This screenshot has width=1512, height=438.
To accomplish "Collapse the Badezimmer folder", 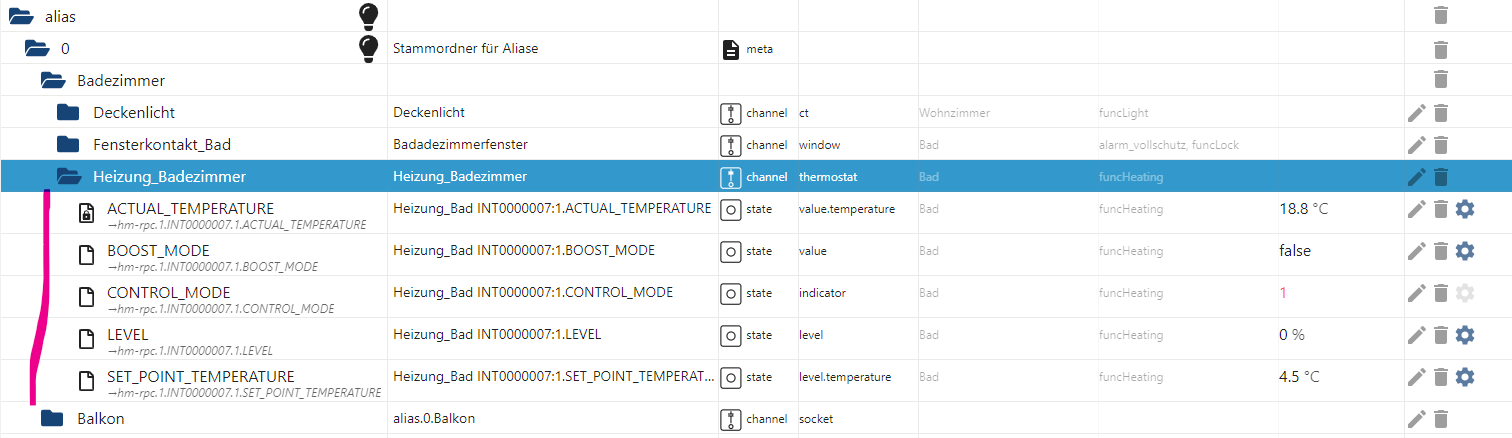I will (53, 80).
